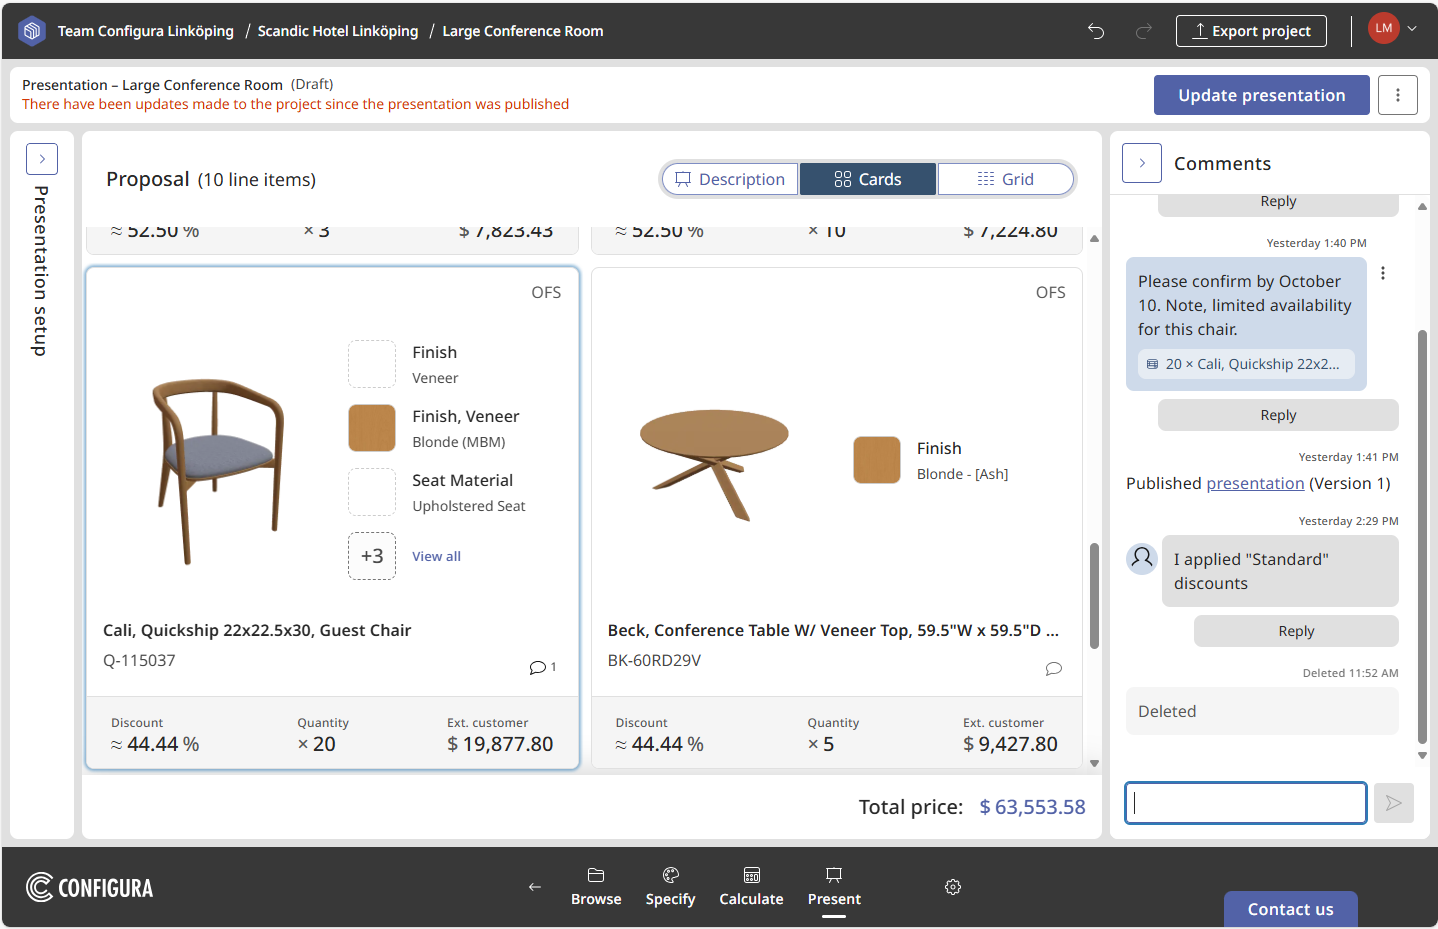Viewport: 1438px width, 929px height.
Task: Open comments on Beck table card
Action: tap(1053, 668)
